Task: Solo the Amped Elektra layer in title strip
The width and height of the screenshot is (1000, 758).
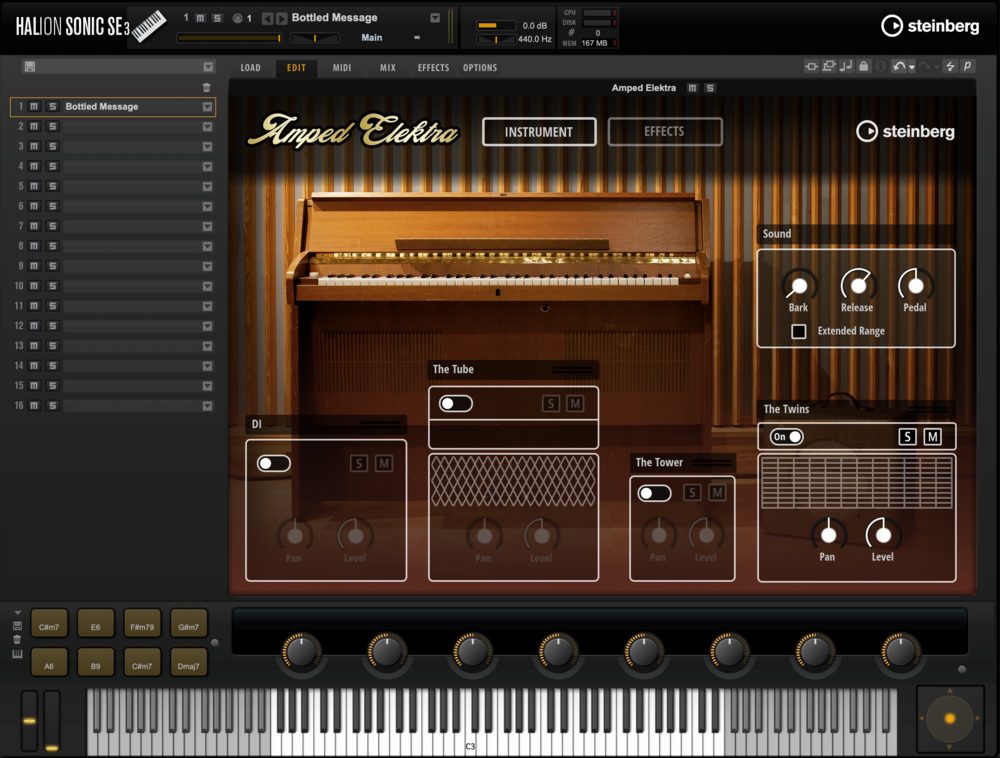Action: tap(710, 88)
